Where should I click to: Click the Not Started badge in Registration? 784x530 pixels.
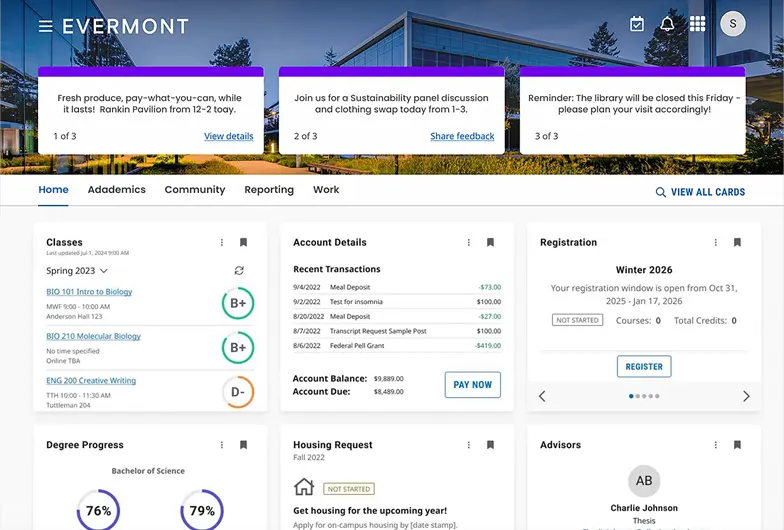click(578, 320)
